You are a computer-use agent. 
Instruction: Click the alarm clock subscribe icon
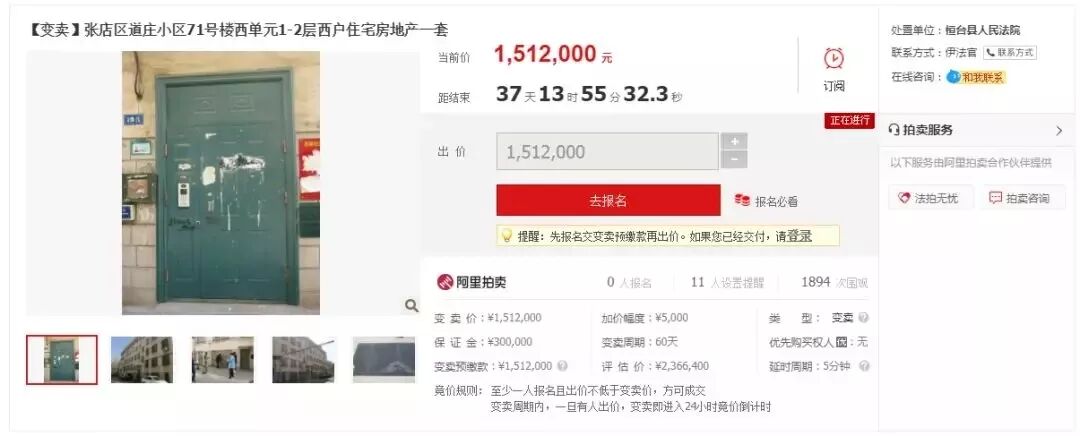[833, 59]
